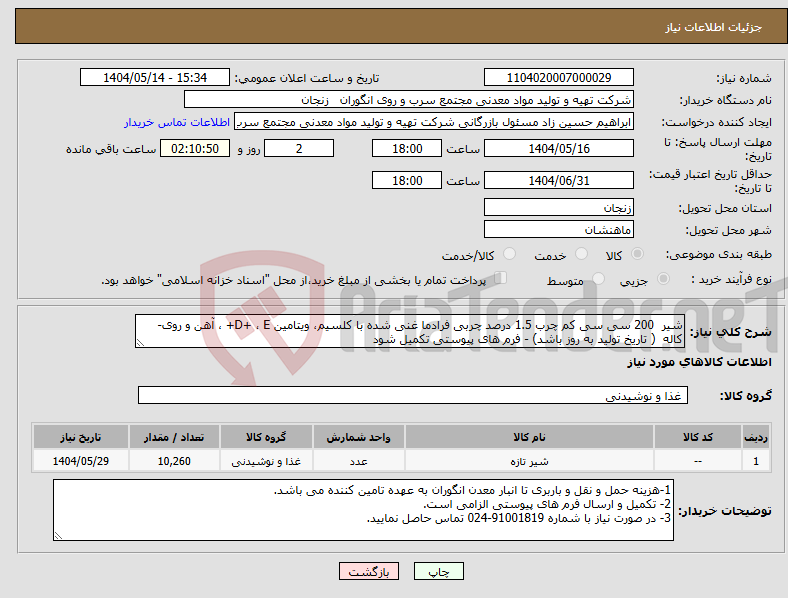Click the شرح کلی نیاز text area
The height and width of the screenshot is (598, 788).
[x=410, y=332]
